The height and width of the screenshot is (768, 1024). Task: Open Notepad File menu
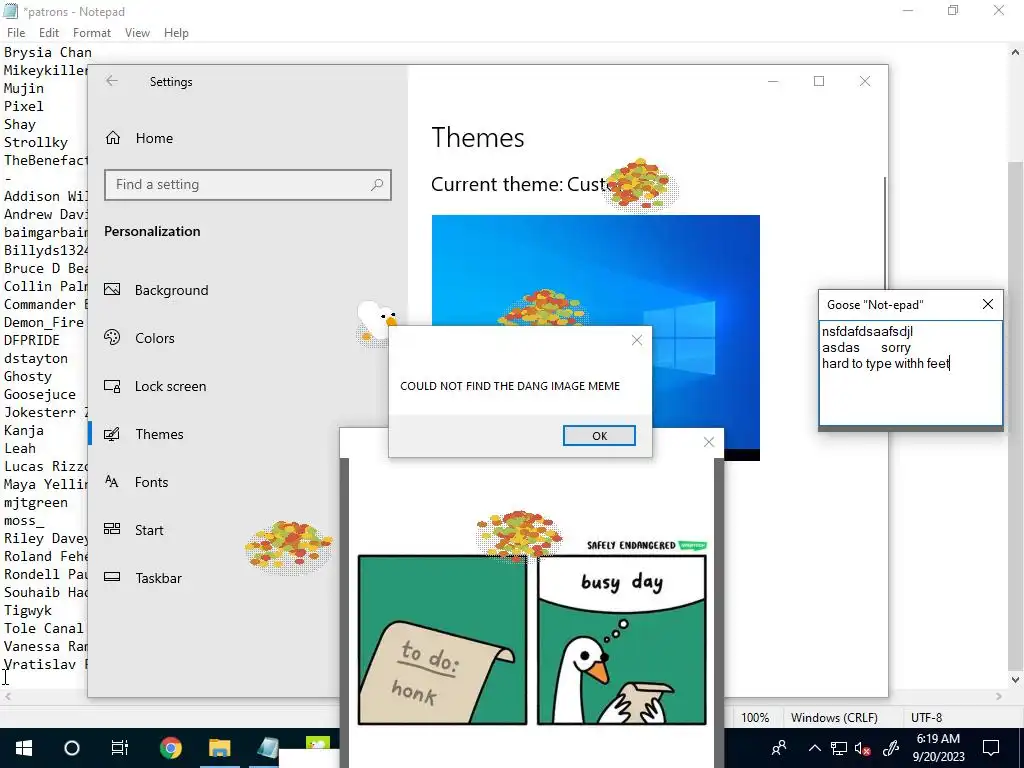pyautogui.click(x=16, y=33)
